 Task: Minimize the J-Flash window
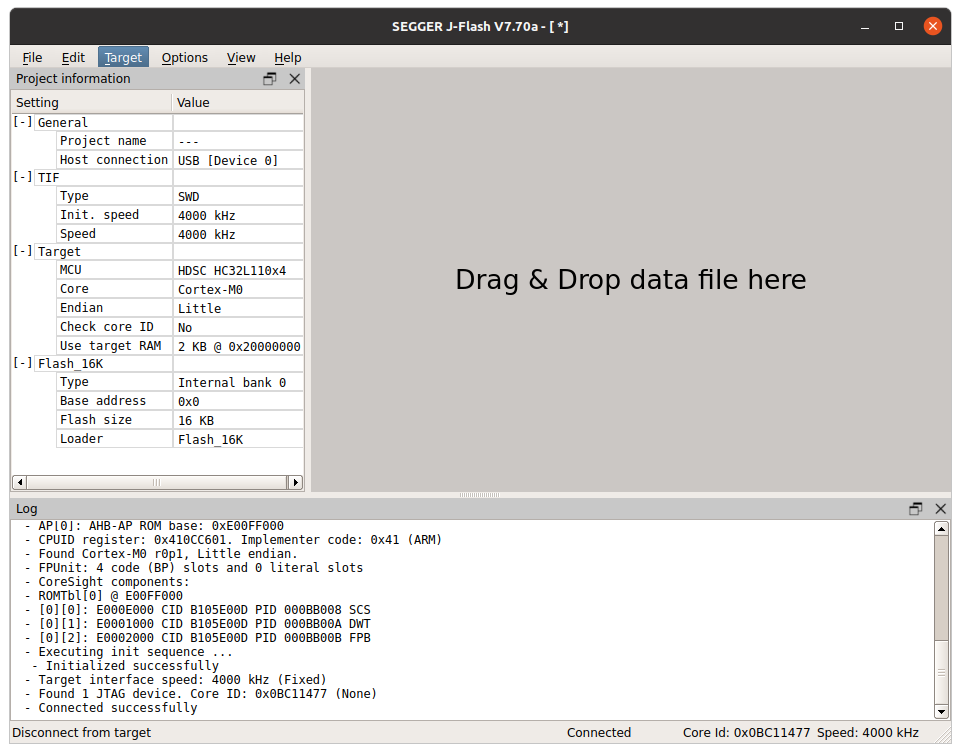coord(865,26)
